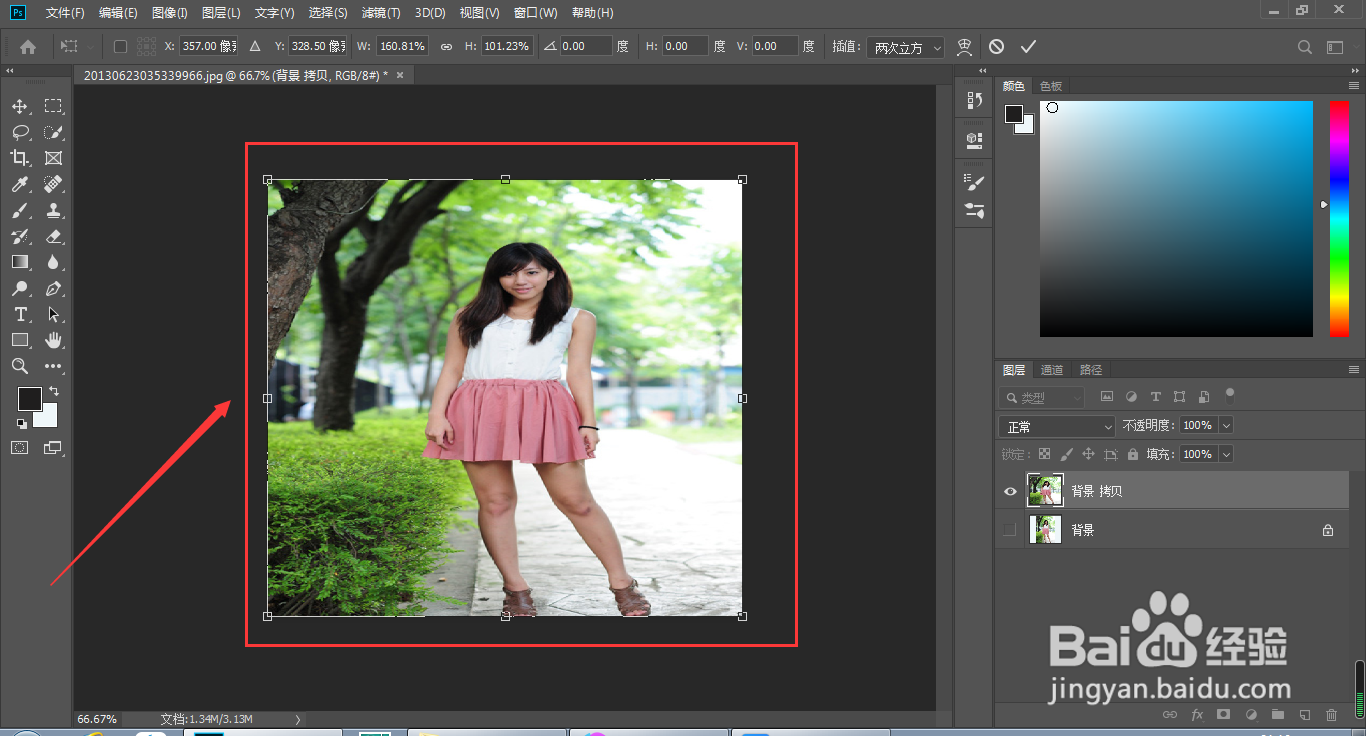Select the Horizontal Type tool
The image size is (1366, 736).
pos(20,314)
